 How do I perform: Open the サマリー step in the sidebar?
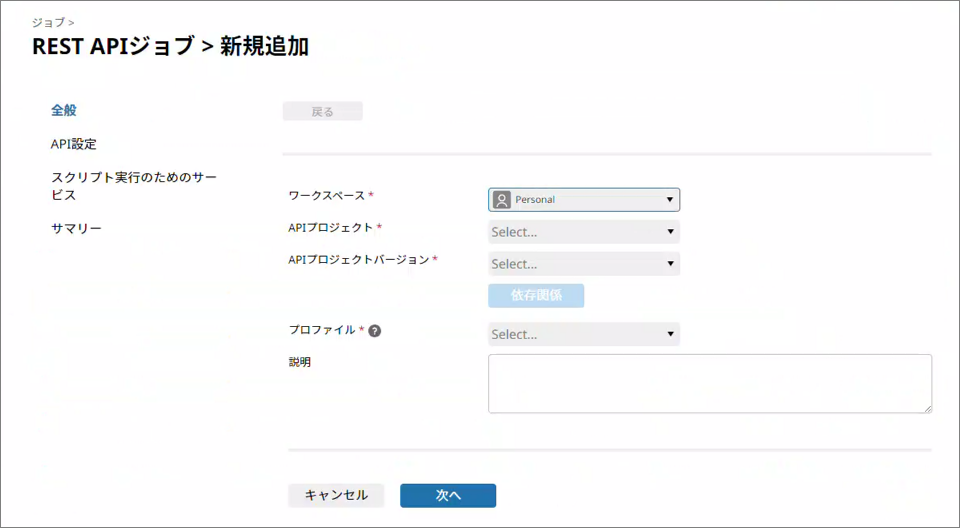[x=76, y=228]
